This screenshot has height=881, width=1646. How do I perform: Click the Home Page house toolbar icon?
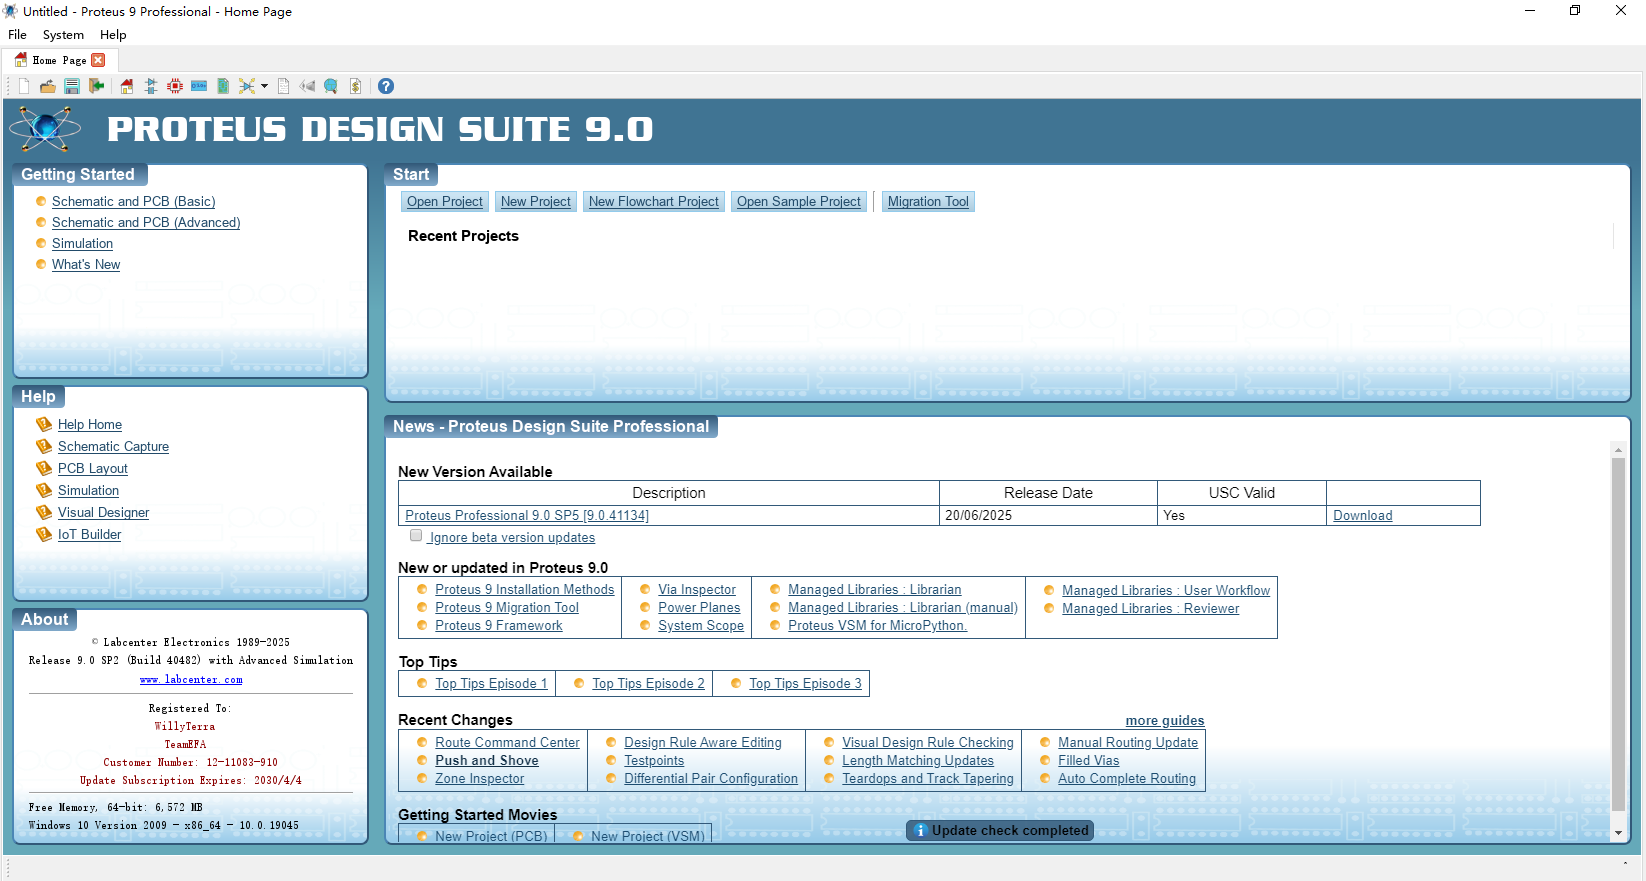pyautogui.click(x=127, y=86)
